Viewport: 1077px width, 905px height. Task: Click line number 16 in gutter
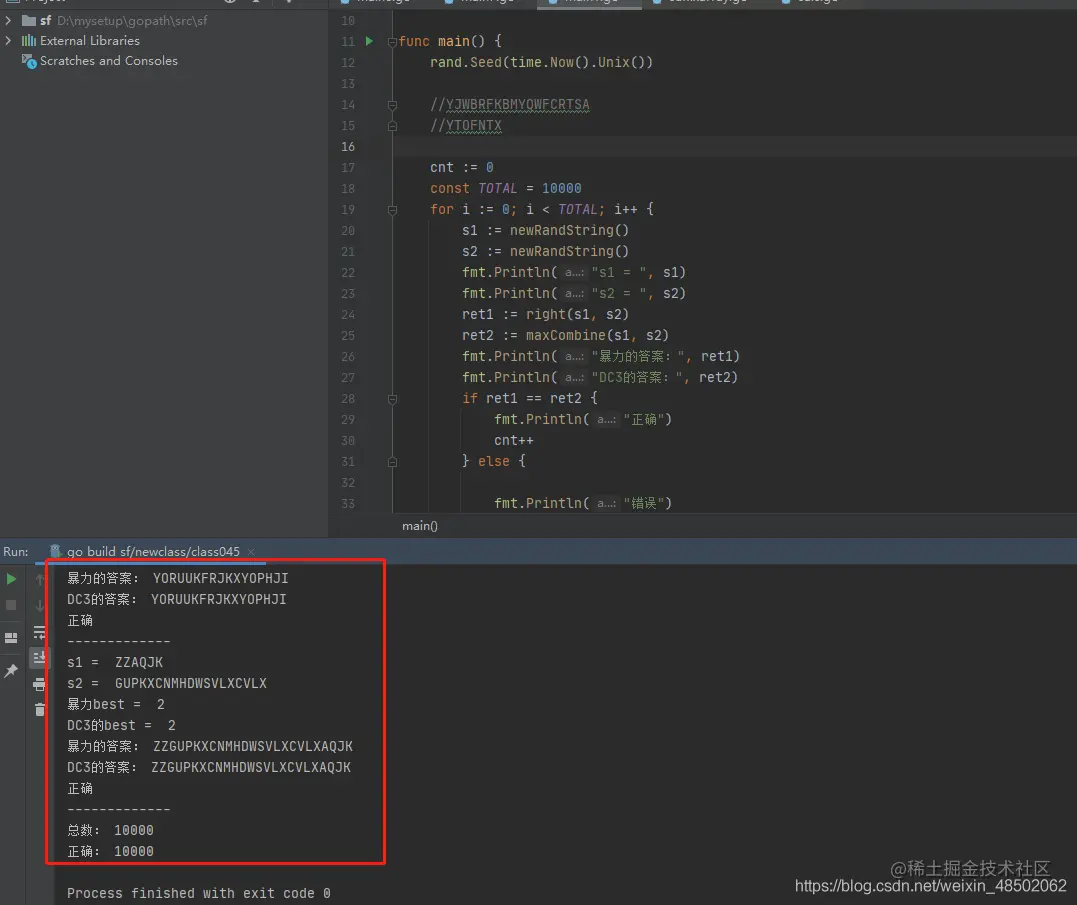point(348,147)
